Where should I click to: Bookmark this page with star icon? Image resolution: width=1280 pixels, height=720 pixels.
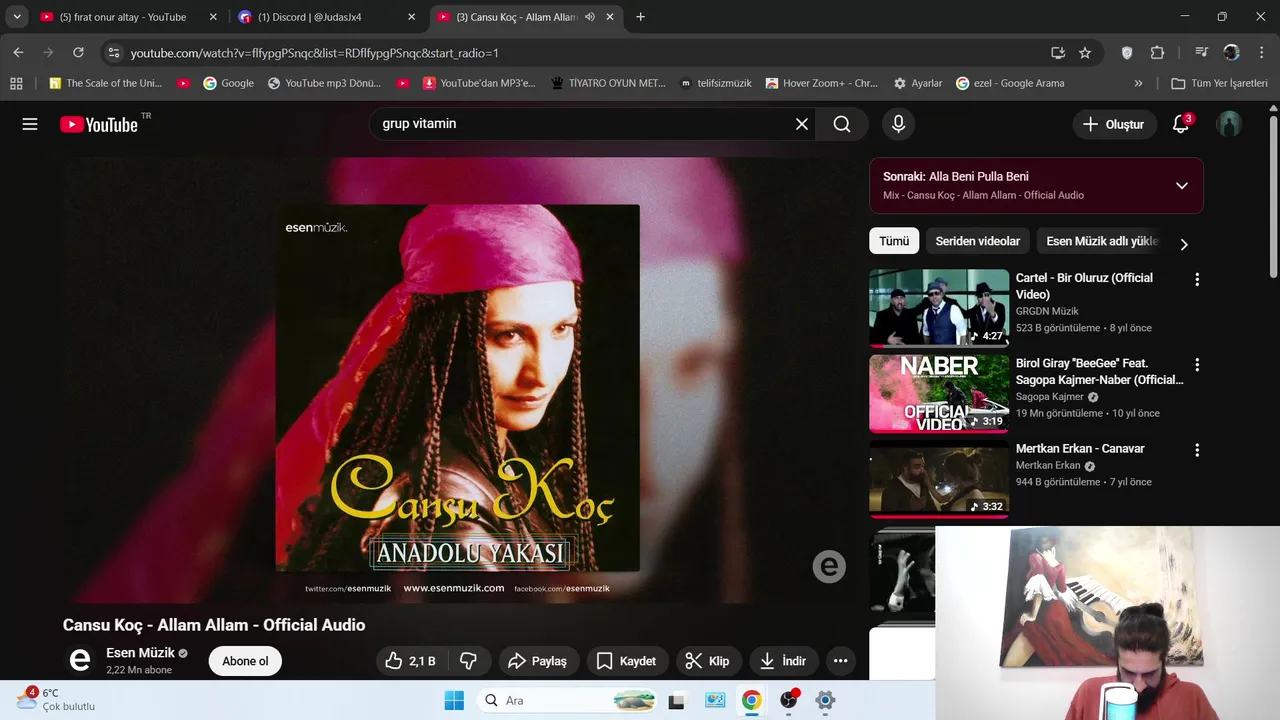pyautogui.click(x=1085, y=53)
